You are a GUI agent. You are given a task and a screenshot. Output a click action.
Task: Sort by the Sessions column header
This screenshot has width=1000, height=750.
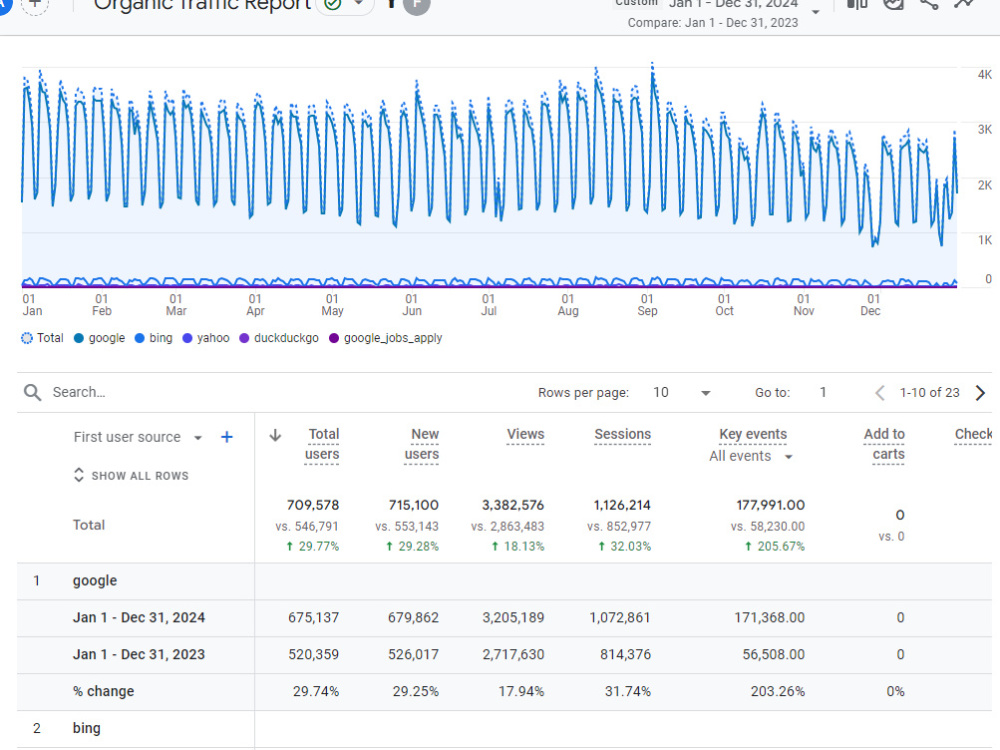pyautogui.click(x=622, y=434)
